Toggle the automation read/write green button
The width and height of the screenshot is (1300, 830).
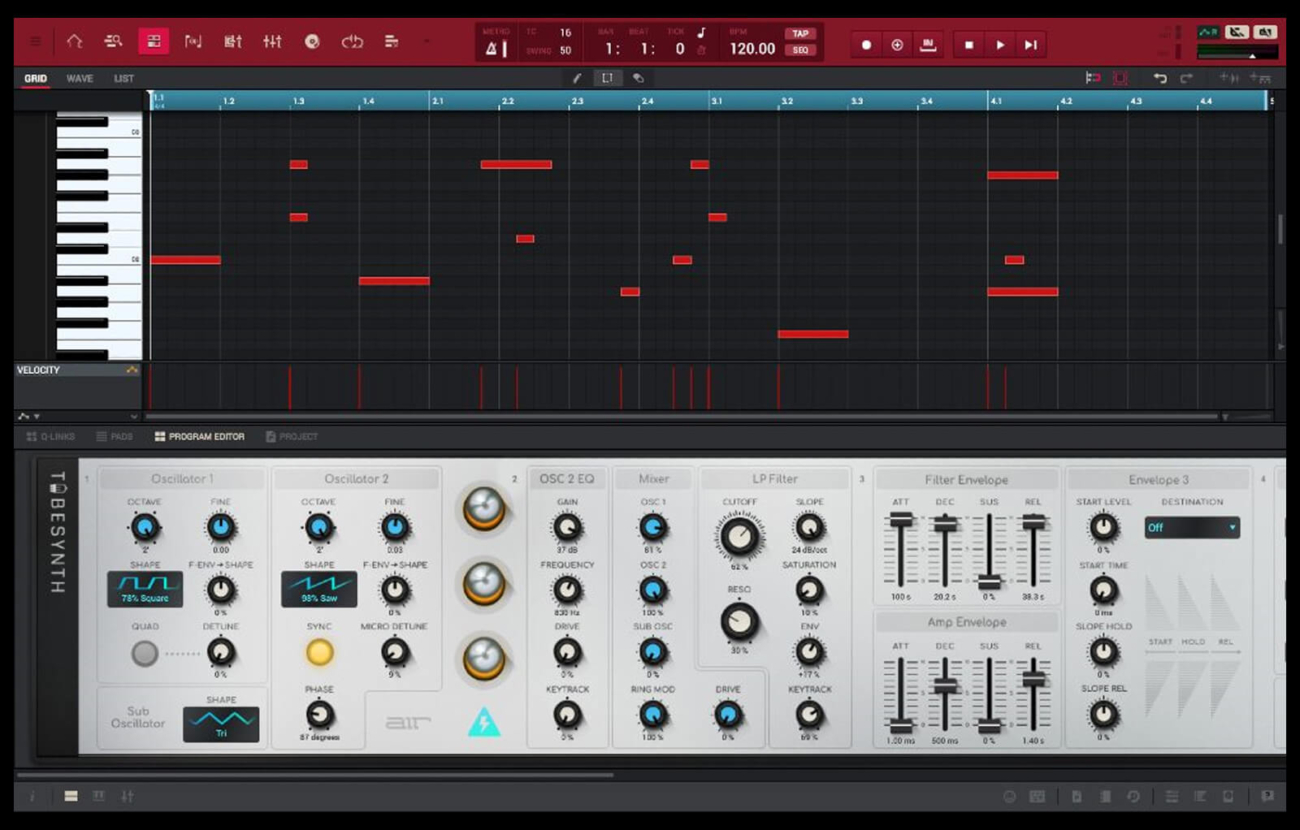(1208, 32)
